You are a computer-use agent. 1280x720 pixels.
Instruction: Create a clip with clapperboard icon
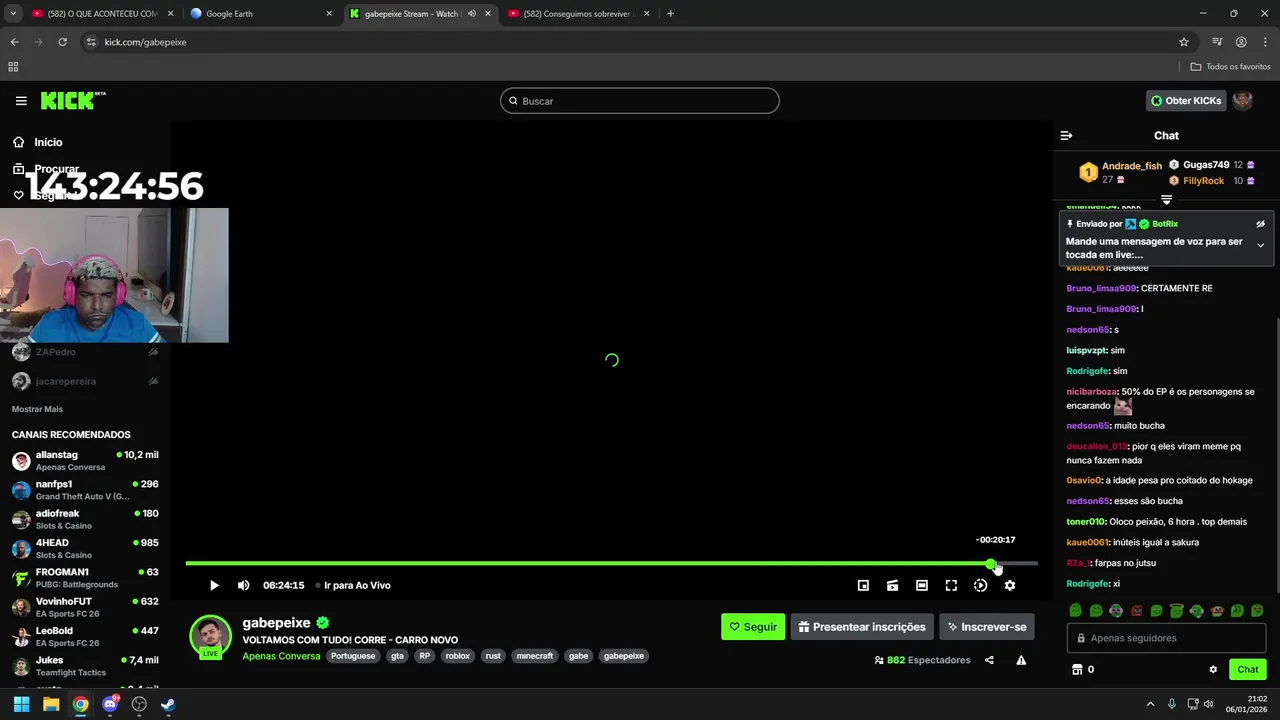[892, 585]
